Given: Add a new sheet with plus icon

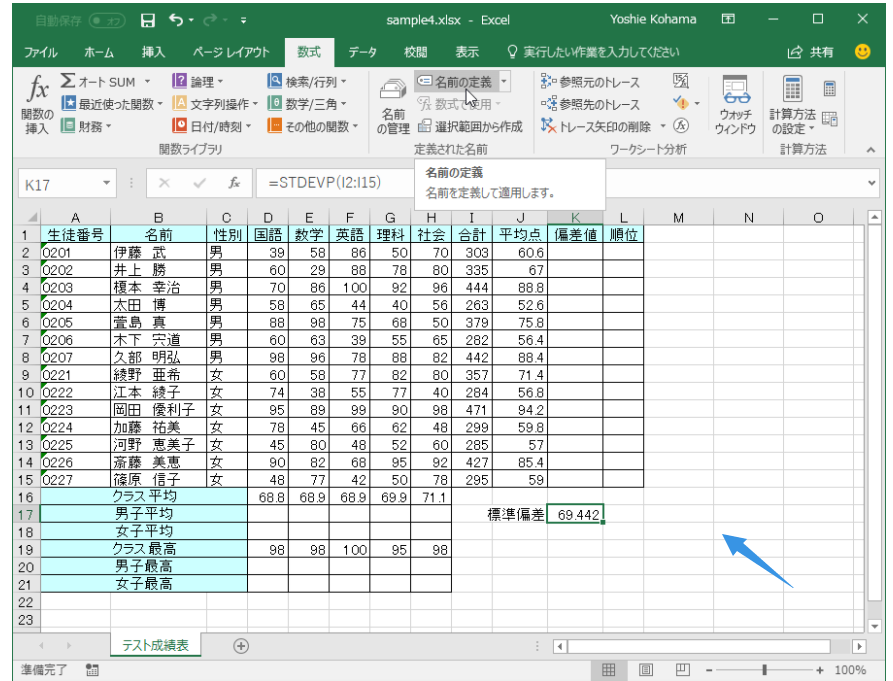Looking at the screenshot, I should pyautogui.click(x=241, y=646).
